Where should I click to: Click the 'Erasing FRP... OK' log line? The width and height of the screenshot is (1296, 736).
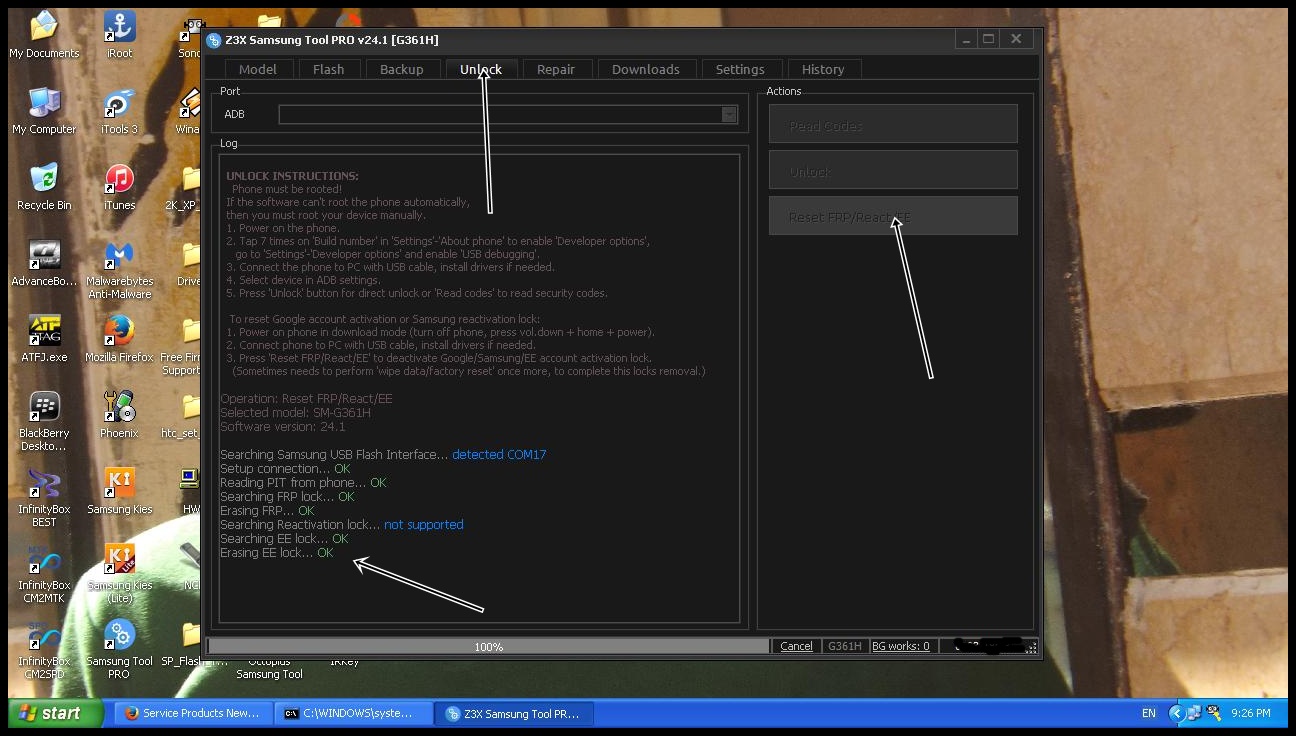click(267, 510)
